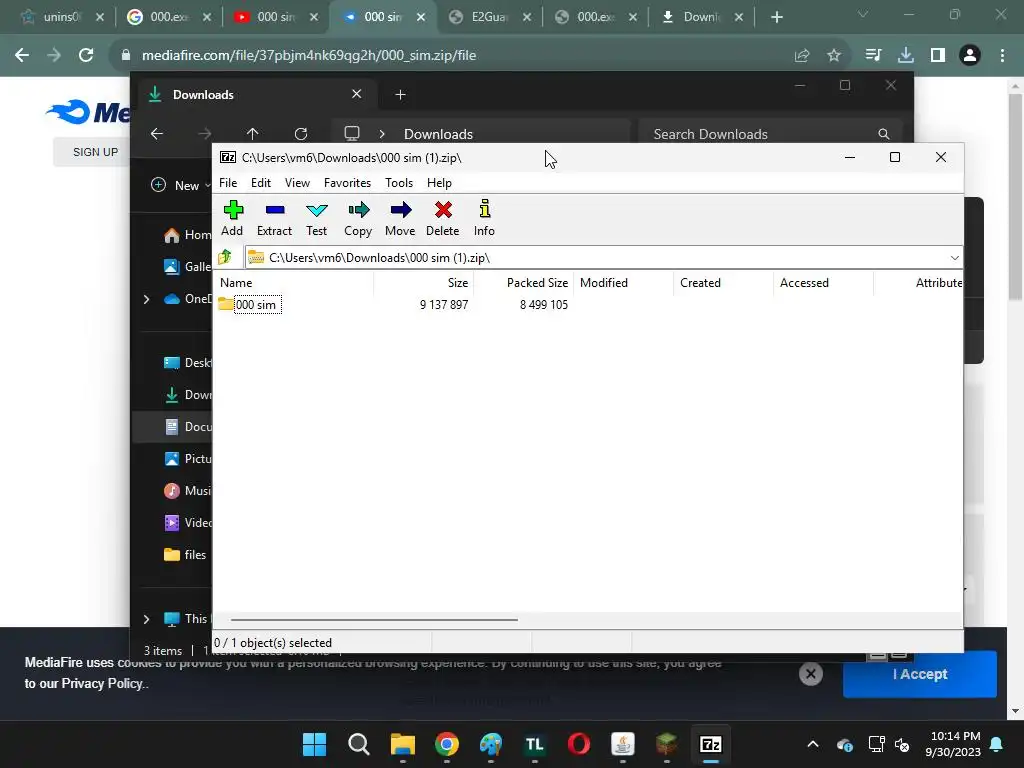Click the 9 137 897 size value
Image resolution: width=1024 pixels, height=768 pixels.
pyautogui.click(x=444, y=305)
